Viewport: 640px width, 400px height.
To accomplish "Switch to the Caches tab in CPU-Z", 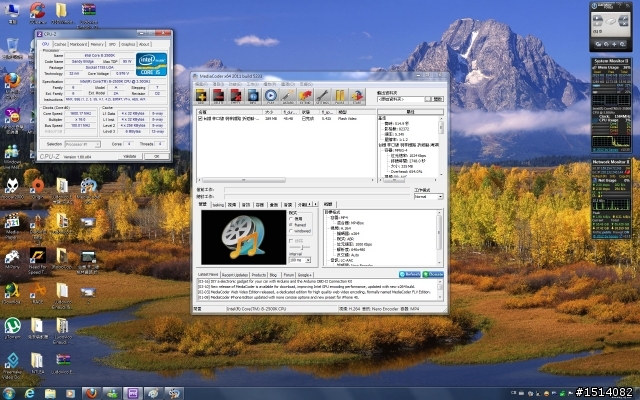I will tap(60, 44).
